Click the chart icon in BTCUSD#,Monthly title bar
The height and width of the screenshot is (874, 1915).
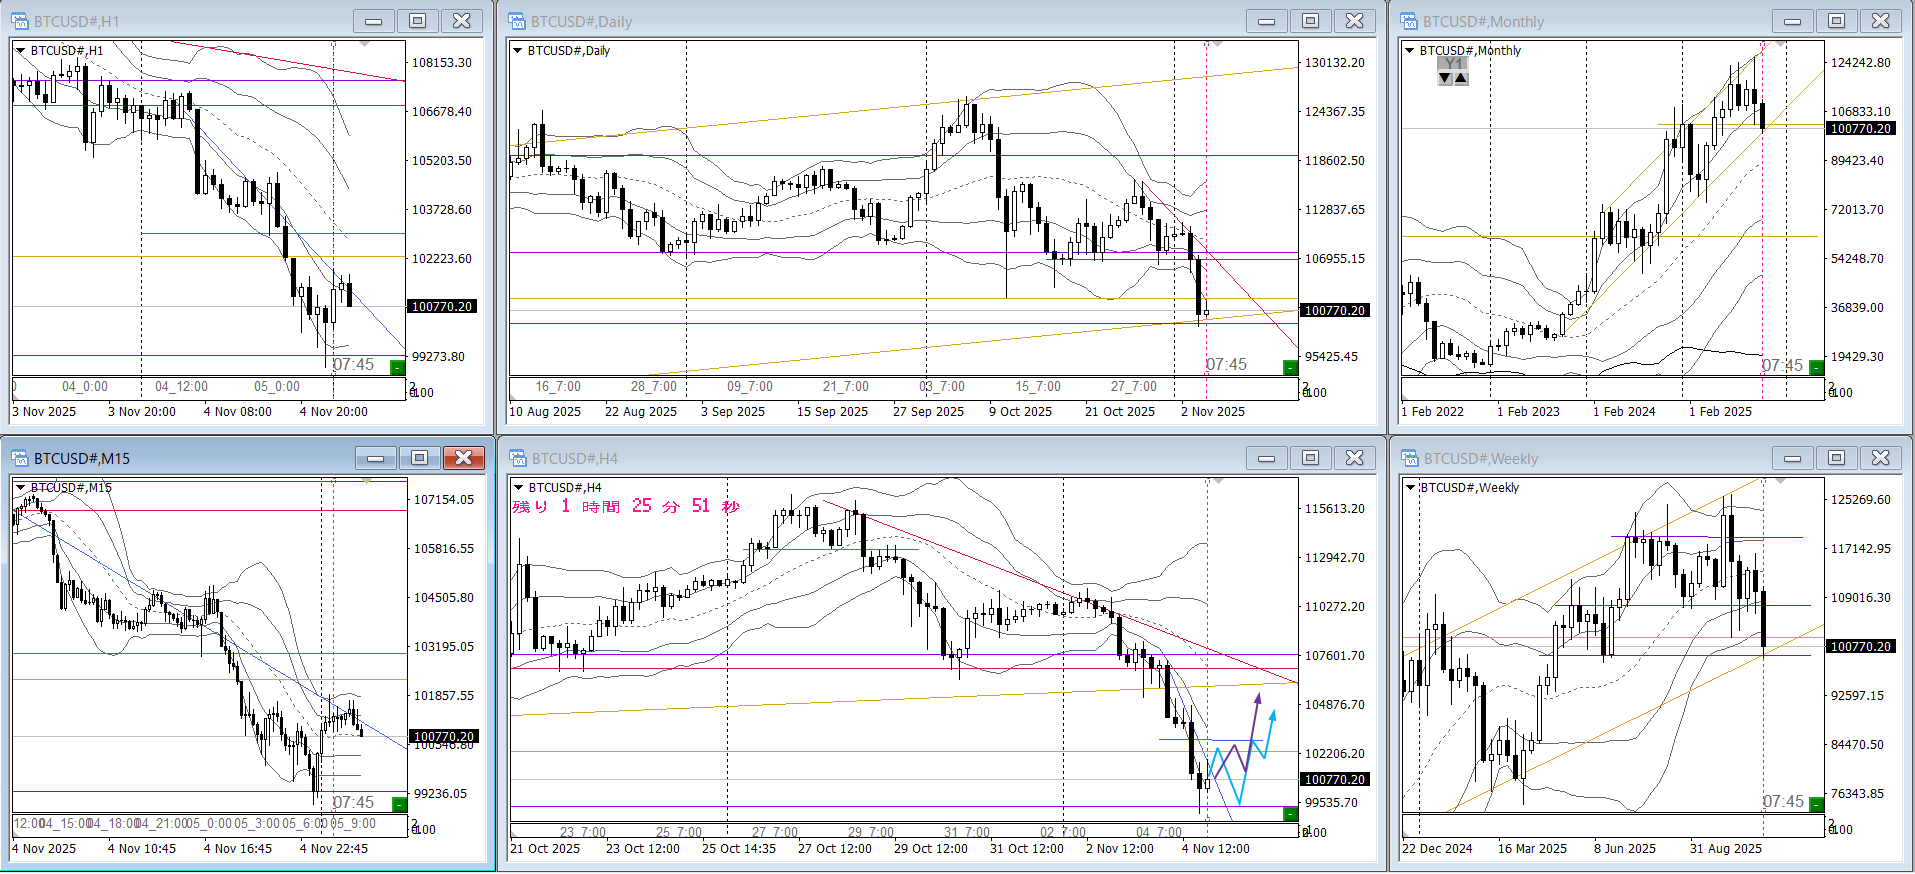point(1409,21)
